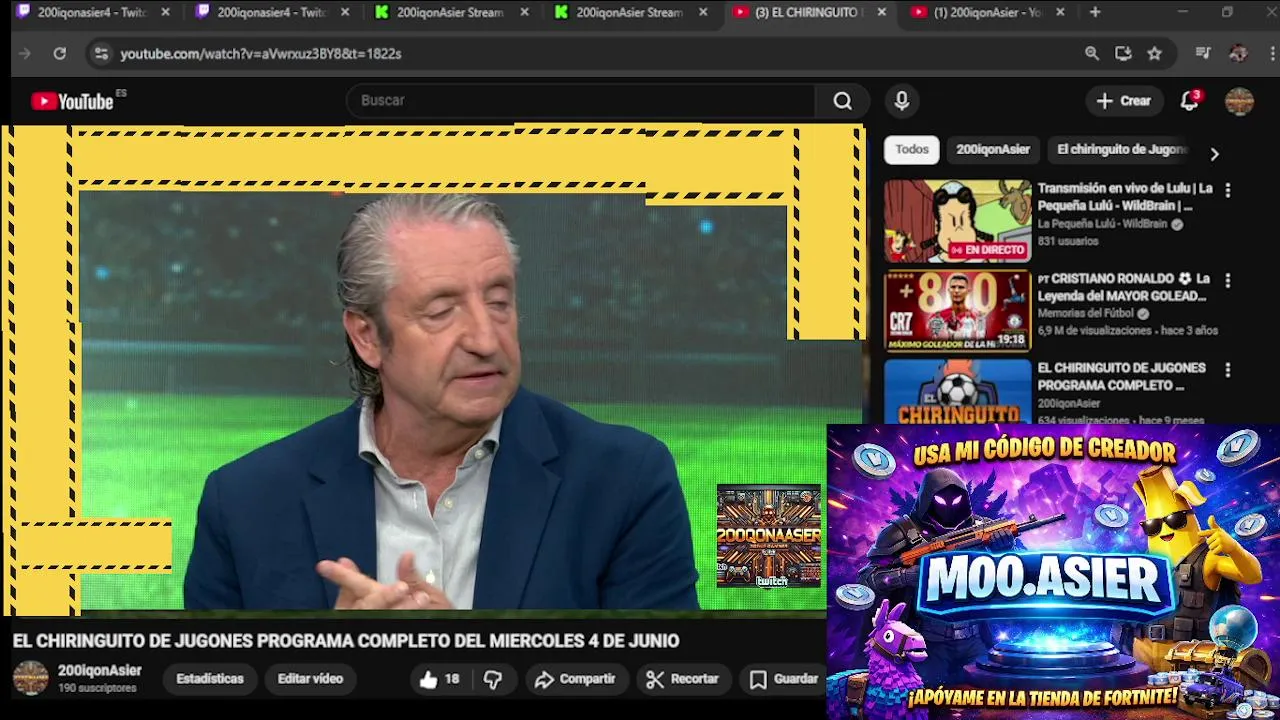Click the '190 suscriptores' text

(x=97, y=689)
